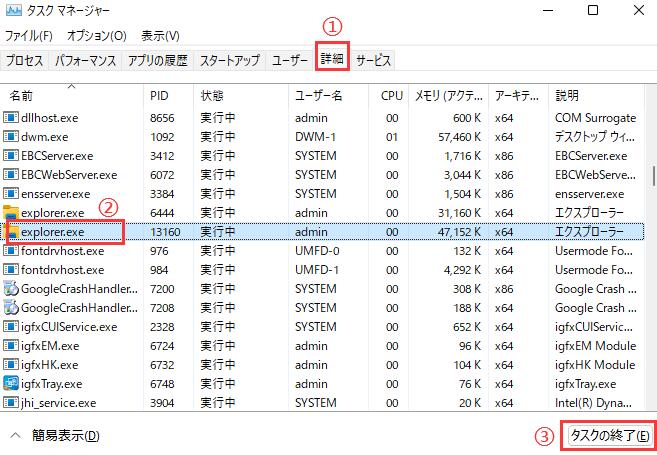
Task: Click the Task Manager app icon in title bar
Action: (x=13, y=10)
